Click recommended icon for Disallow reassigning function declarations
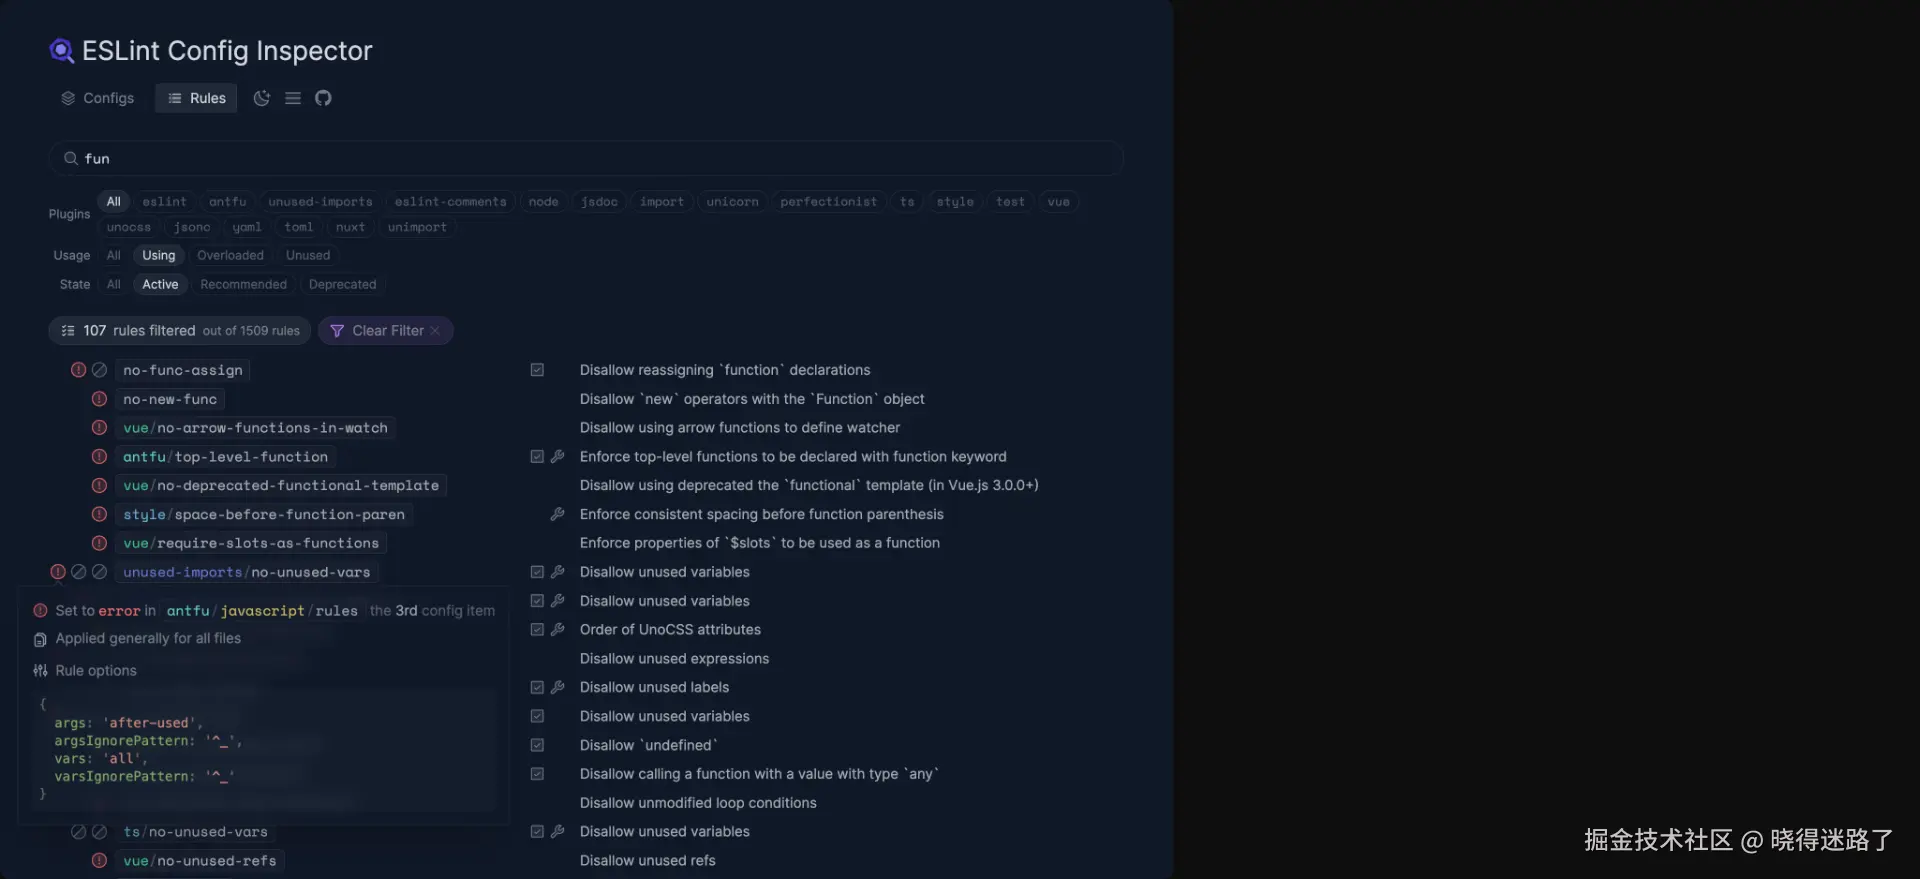 [537, 370]
